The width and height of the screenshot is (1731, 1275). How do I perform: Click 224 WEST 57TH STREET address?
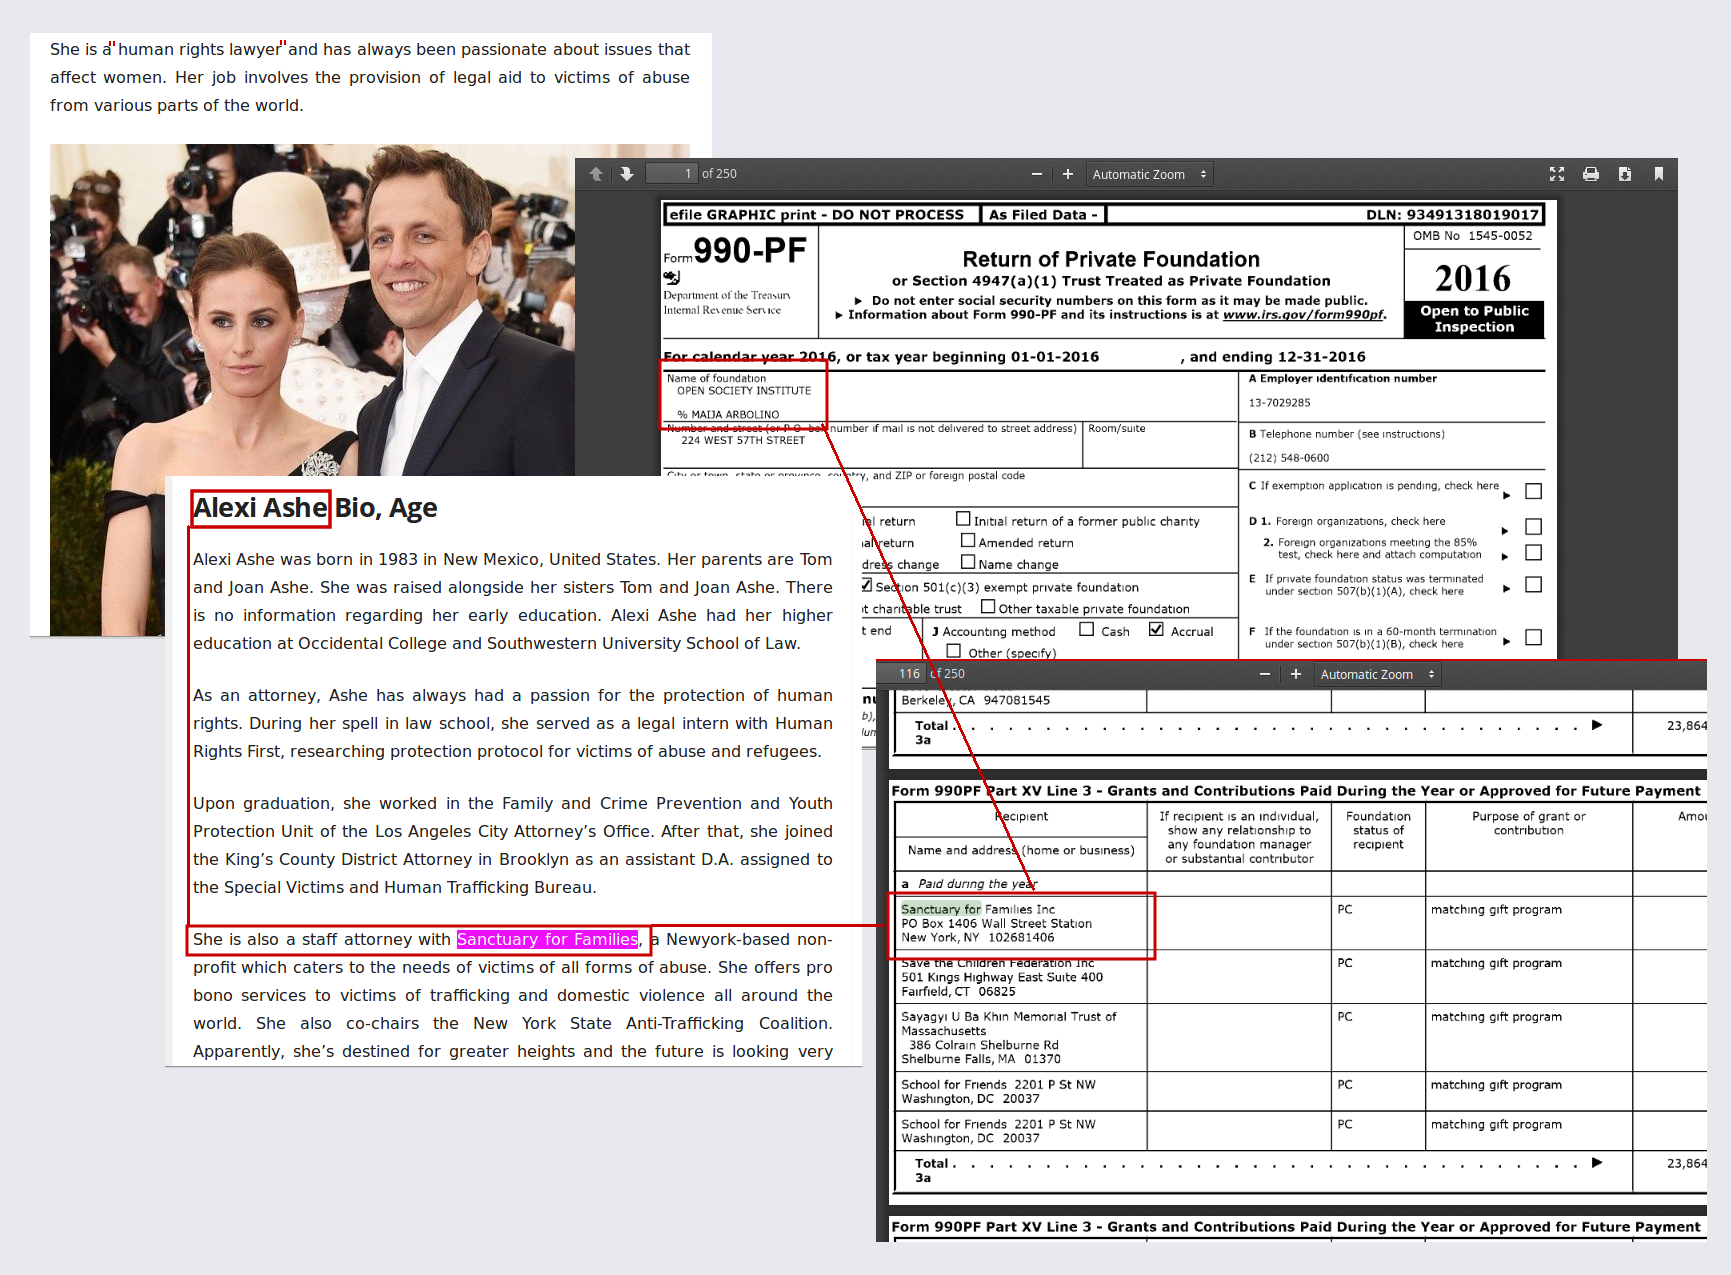743,440
